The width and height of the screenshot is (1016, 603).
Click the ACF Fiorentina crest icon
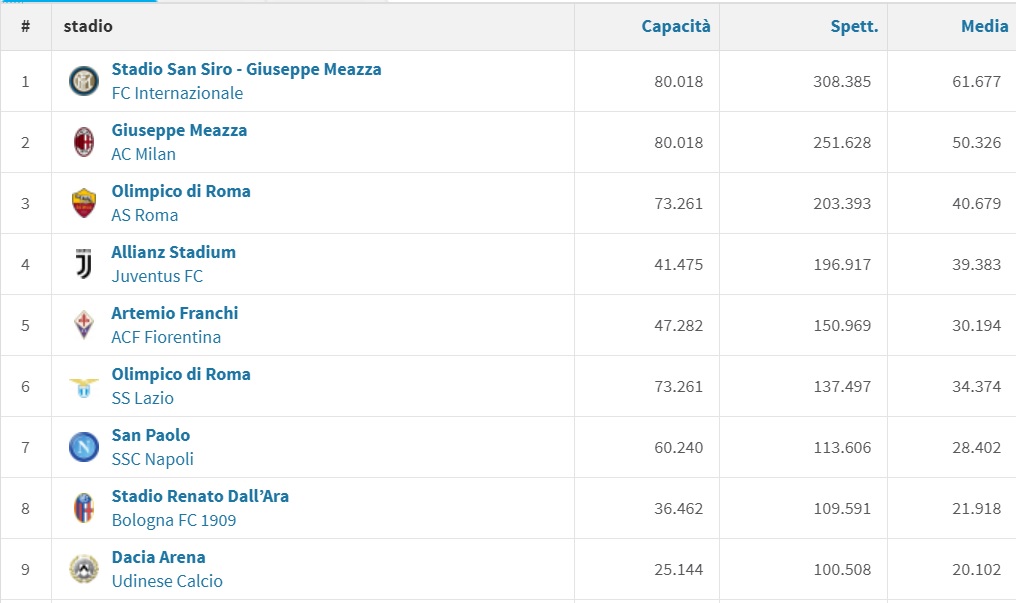(x=84, y=325)
